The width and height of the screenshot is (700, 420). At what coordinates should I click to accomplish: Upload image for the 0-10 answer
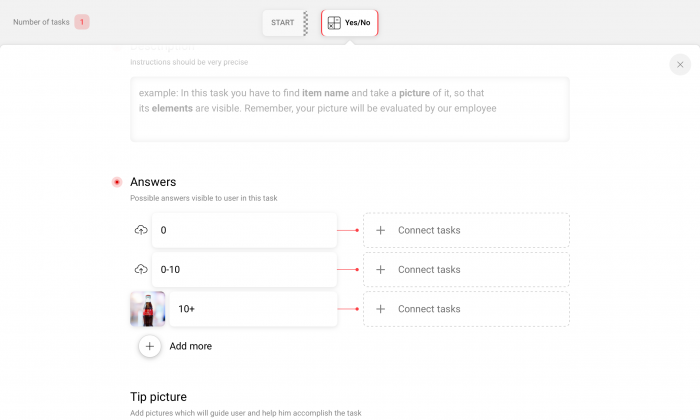[141, 269]
